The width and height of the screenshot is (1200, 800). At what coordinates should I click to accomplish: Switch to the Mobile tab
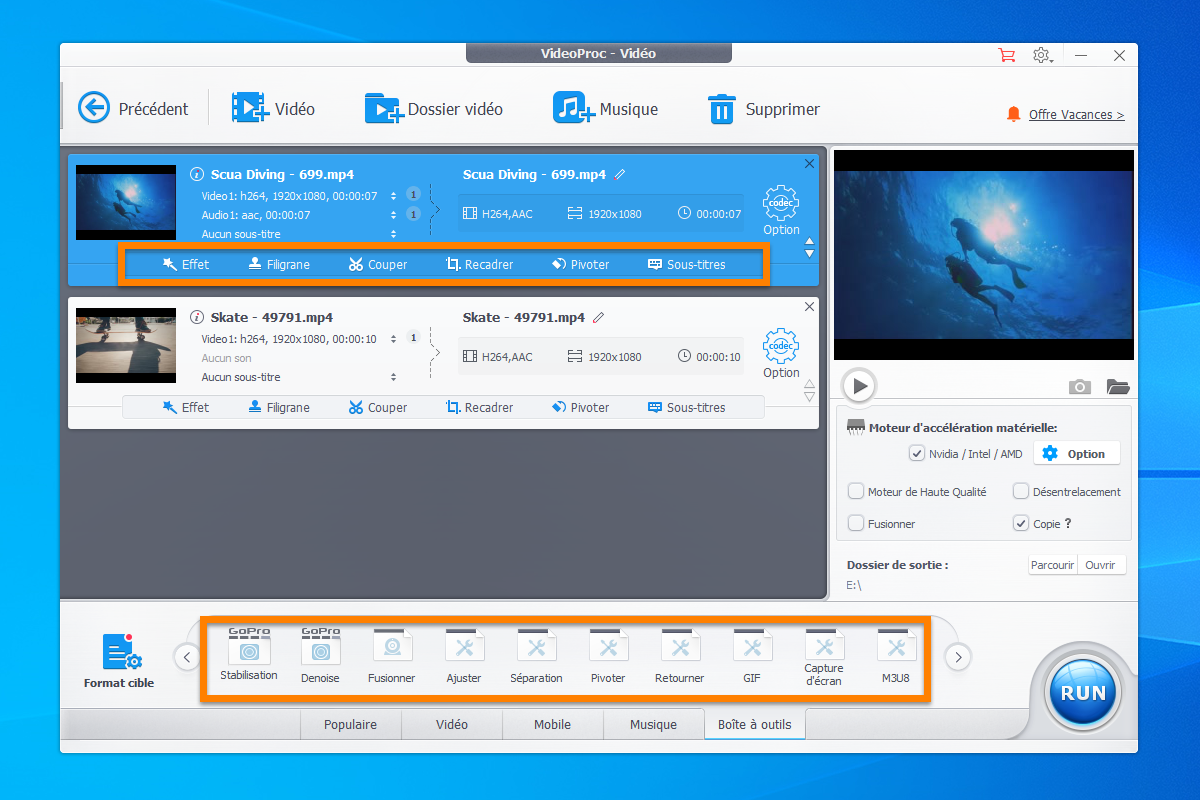pyautogui.click(x=552, y=724)
